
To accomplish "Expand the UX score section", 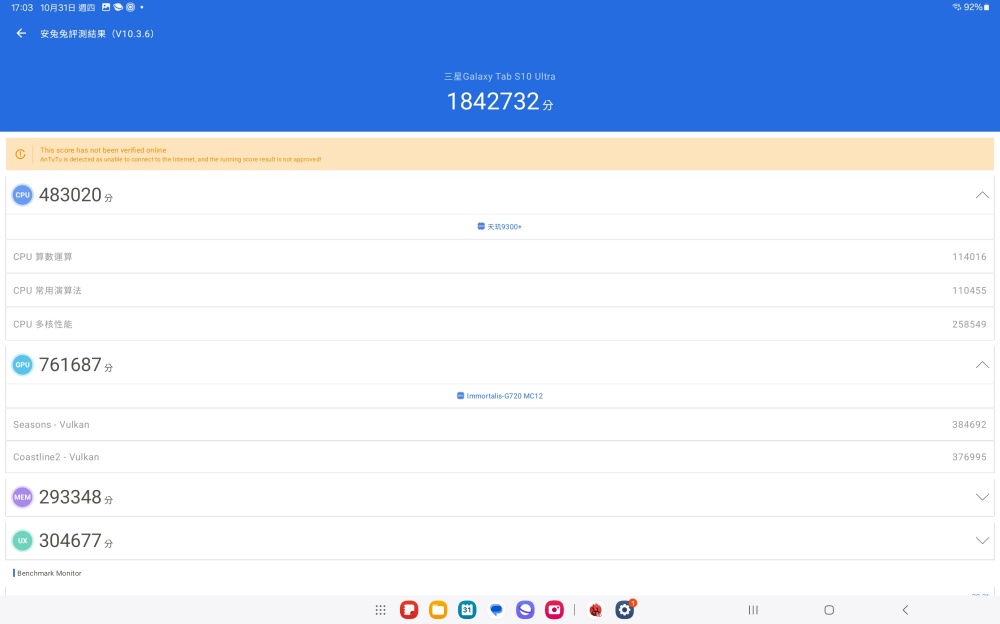I will 982,540.
